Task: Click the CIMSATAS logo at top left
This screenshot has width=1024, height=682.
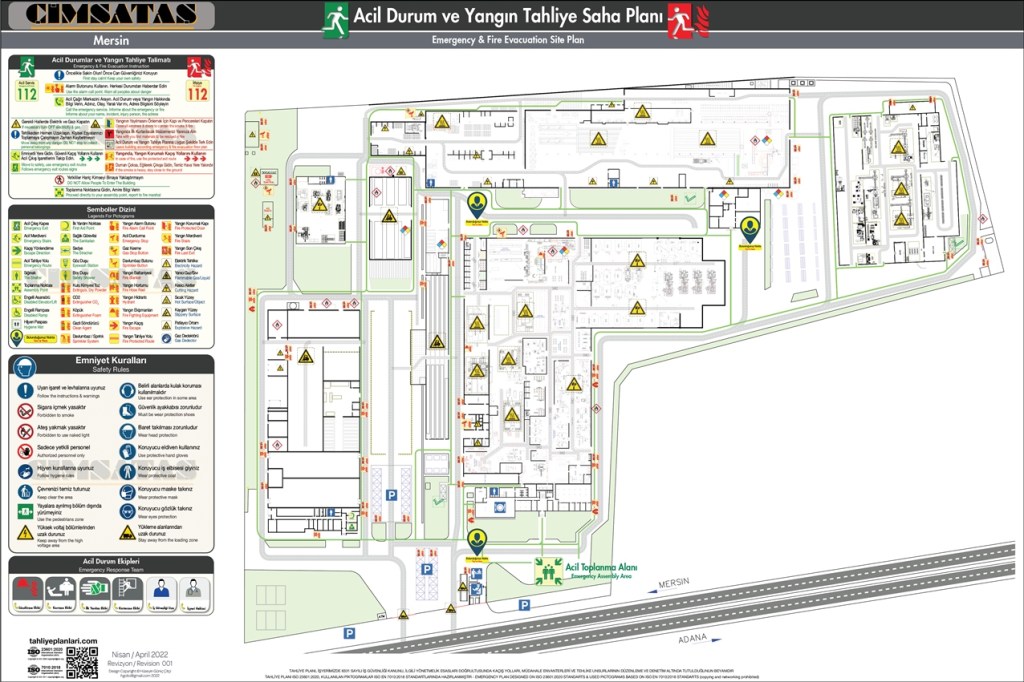Action: (110, 14)
